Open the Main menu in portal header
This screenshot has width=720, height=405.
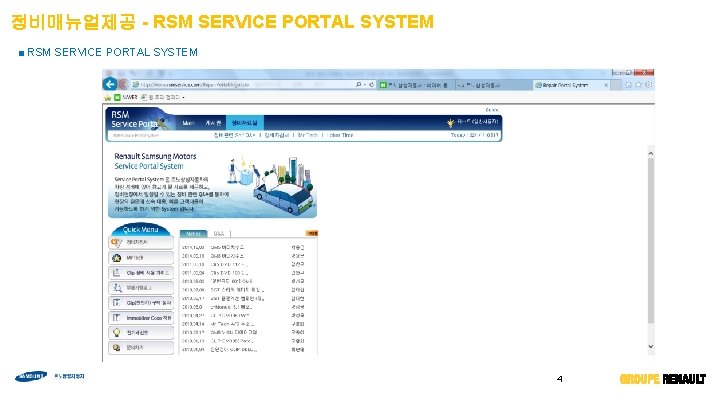188,123
